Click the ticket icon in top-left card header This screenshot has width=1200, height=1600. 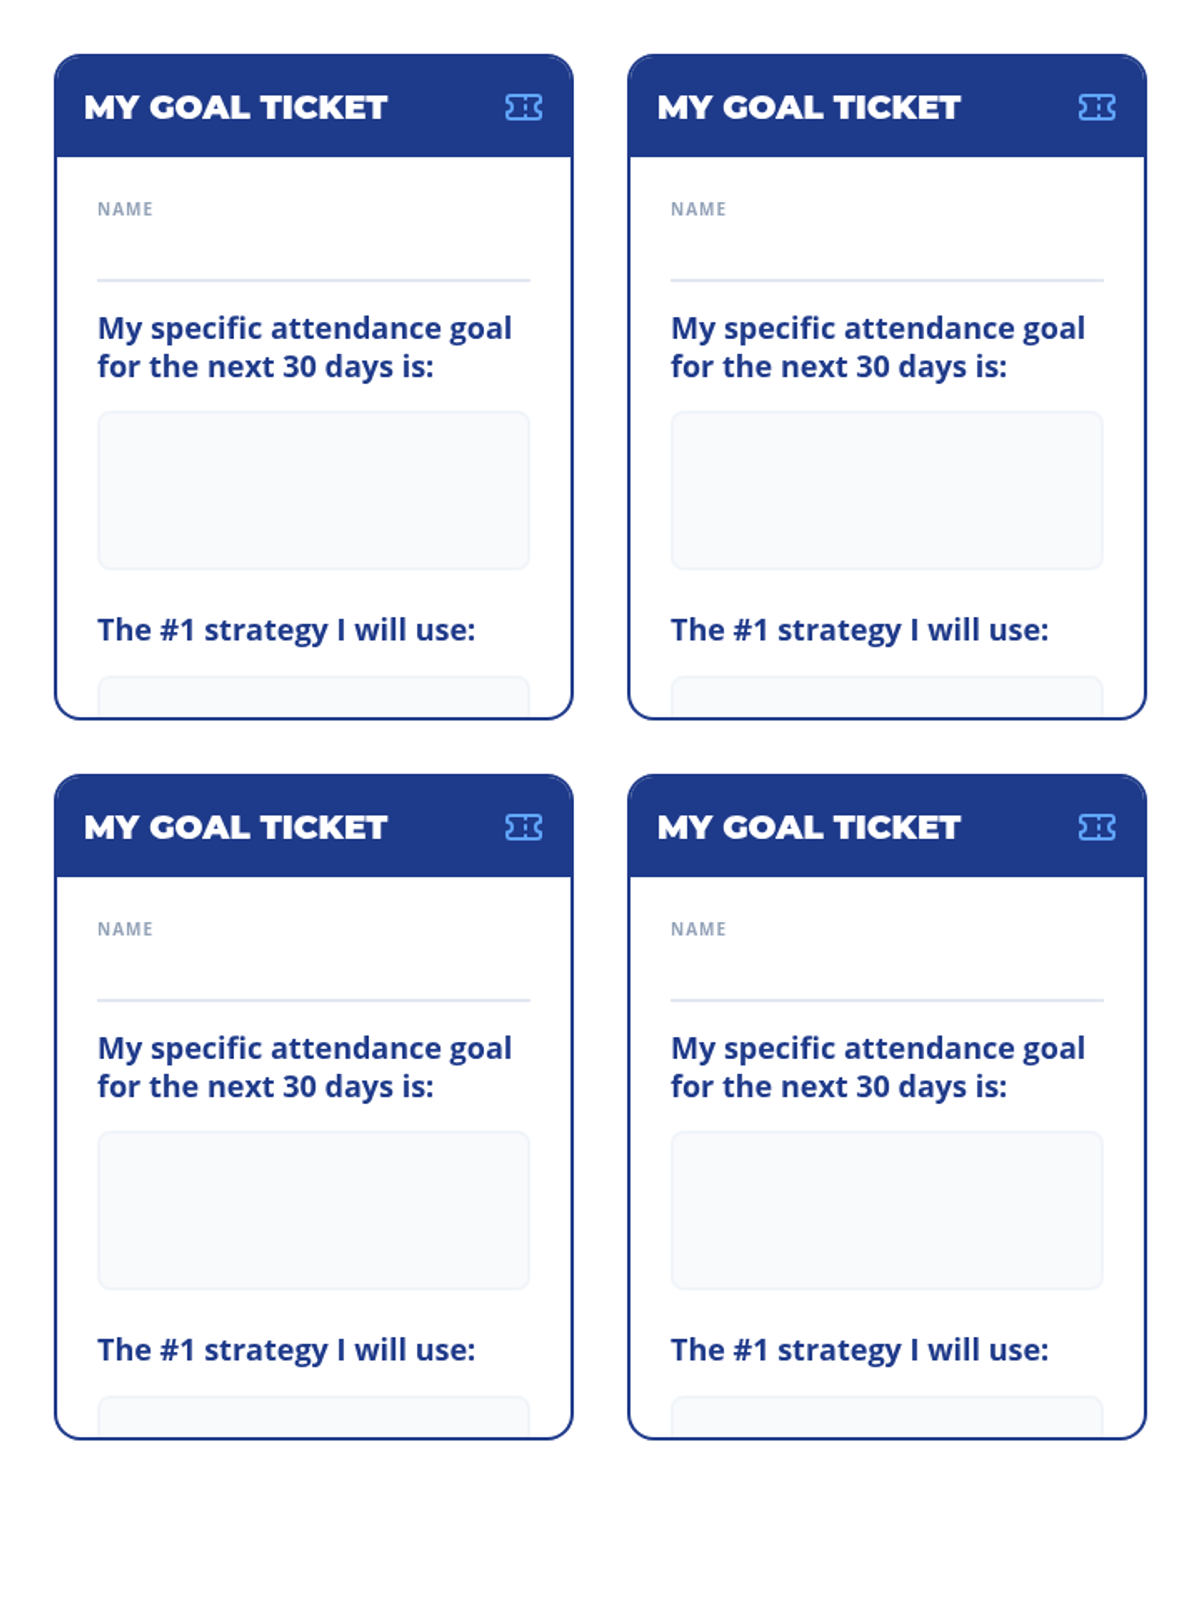pyautogui.click(x=523, y=107)
